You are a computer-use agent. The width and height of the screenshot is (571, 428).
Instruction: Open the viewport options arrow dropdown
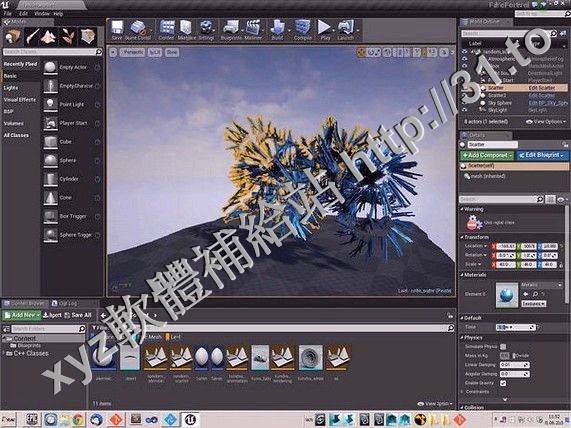[x=113, y=52]
